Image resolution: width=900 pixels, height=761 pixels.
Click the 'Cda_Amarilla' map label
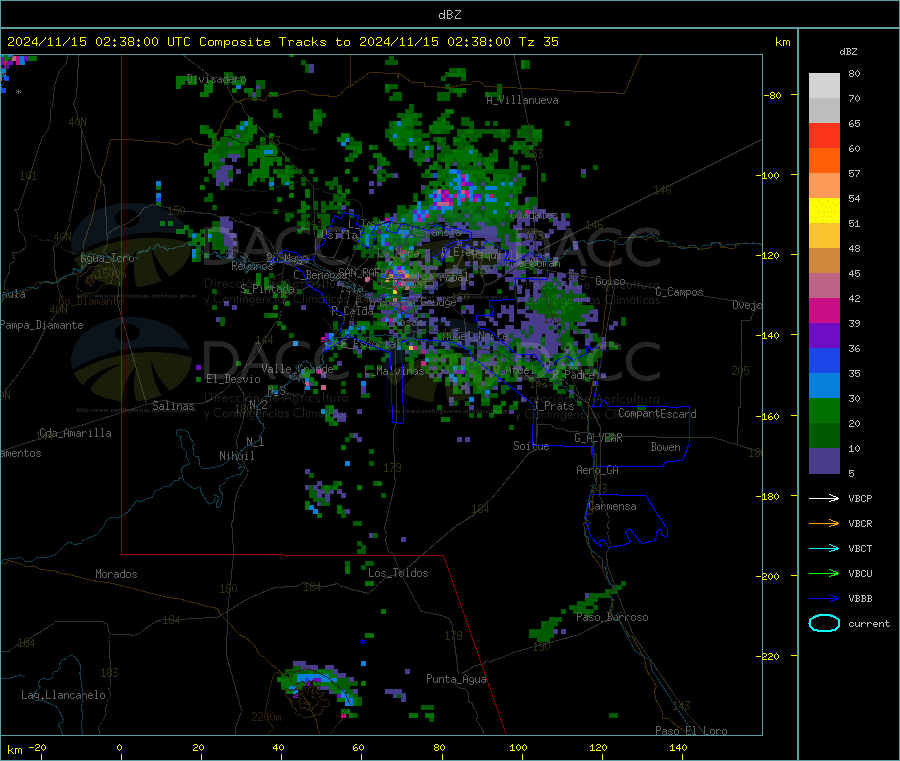[75, 433]
